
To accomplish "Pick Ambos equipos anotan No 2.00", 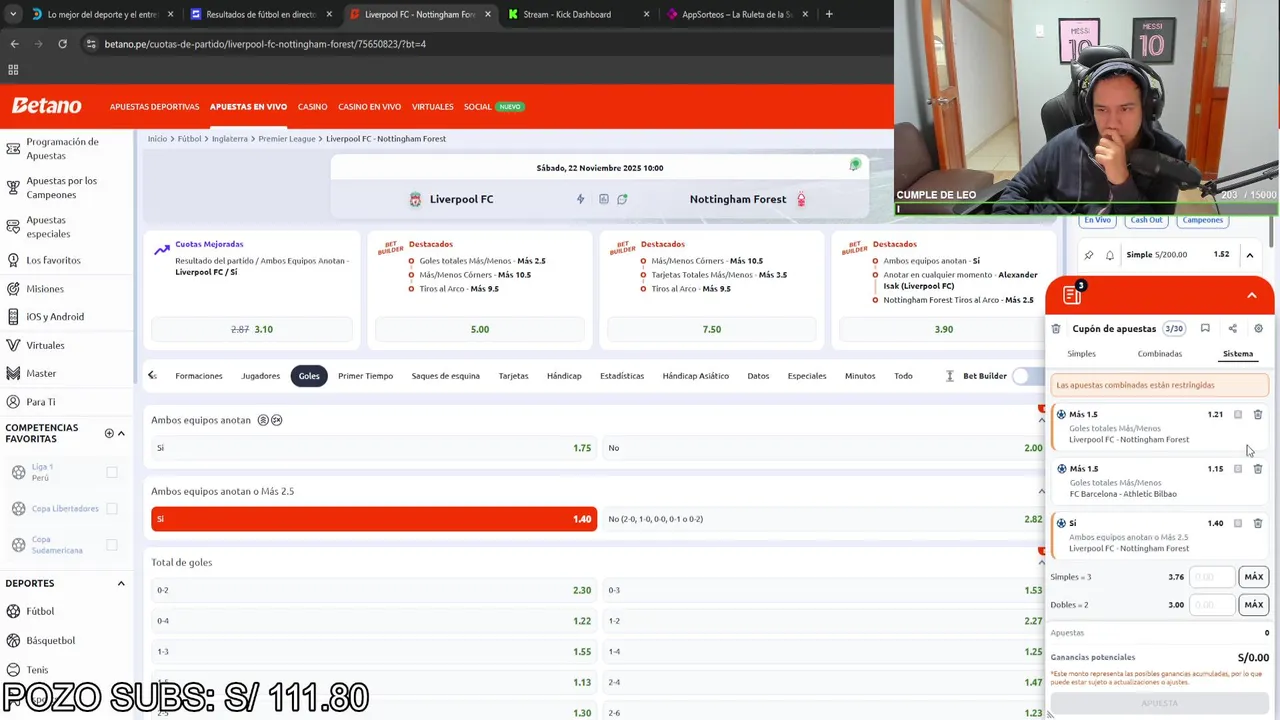I will [x=825, y=448].
